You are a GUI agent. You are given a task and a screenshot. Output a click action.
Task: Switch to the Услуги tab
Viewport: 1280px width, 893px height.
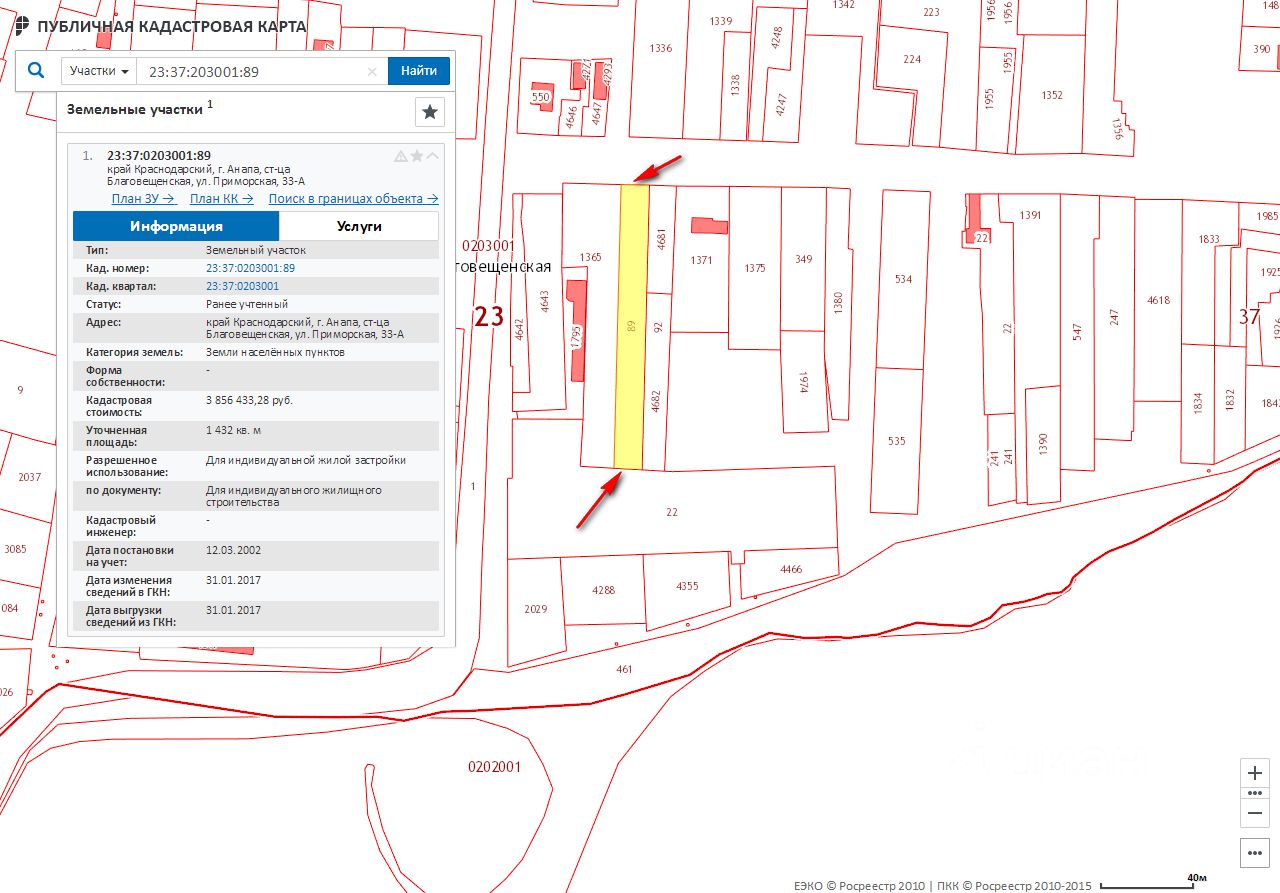(359, 226)
